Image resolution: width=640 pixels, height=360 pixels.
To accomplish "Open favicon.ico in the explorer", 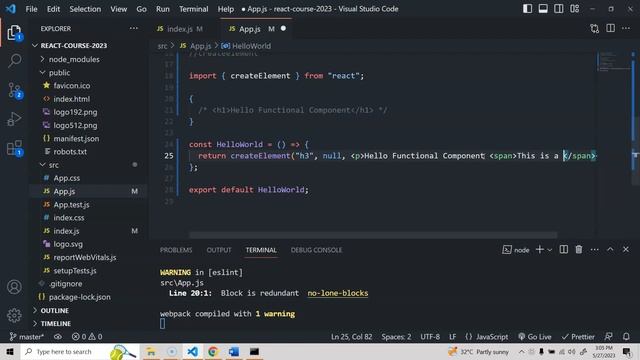I will [72, 86].
